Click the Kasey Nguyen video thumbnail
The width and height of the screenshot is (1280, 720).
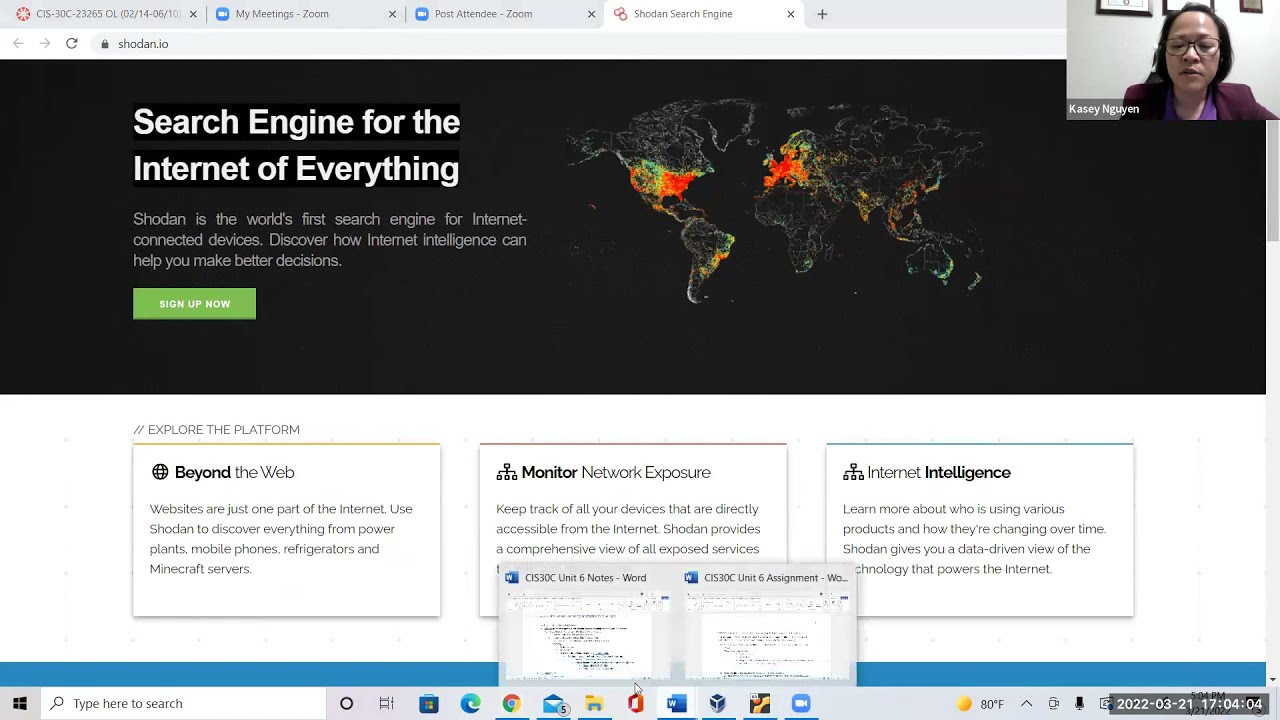(x=1173, y=60)
